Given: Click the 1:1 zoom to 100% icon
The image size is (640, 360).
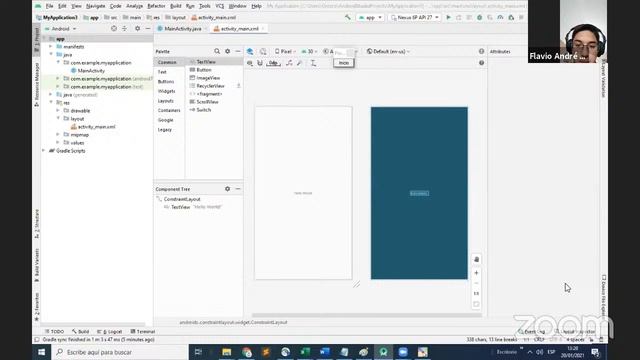Looking at the screenshot, I should coord(476,293).
